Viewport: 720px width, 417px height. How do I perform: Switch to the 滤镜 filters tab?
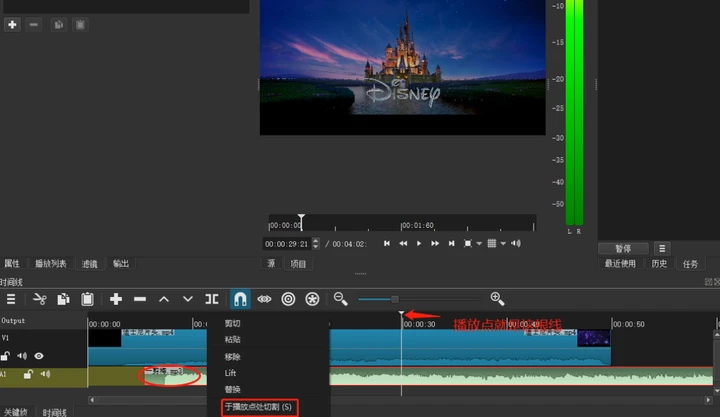click(x=90, y=264)
